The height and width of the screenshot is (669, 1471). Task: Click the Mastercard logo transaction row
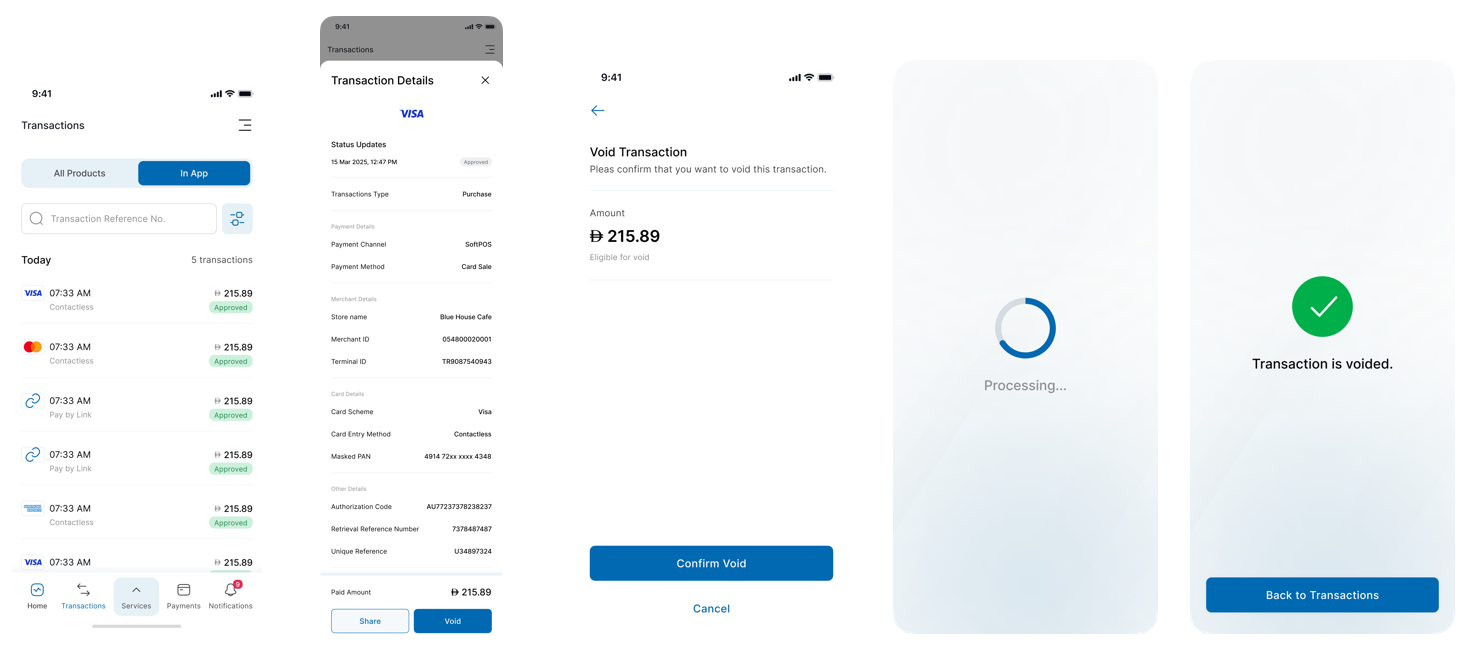(137, 353)
